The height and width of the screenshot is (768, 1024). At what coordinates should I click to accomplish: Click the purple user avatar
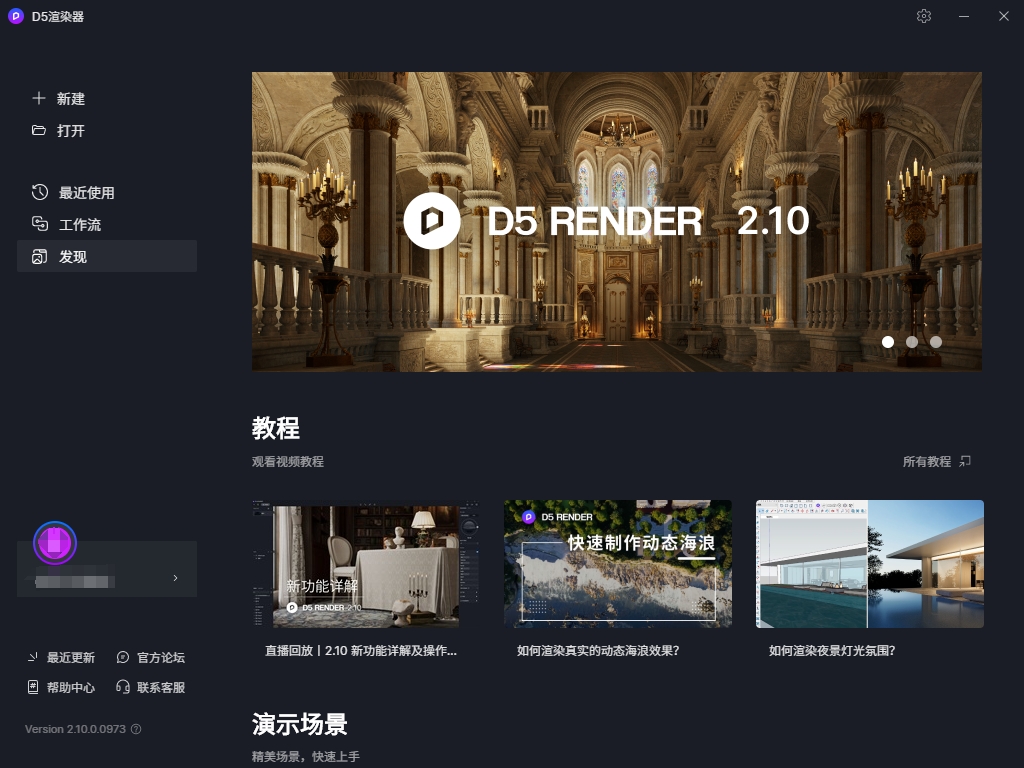click(55, 543)
